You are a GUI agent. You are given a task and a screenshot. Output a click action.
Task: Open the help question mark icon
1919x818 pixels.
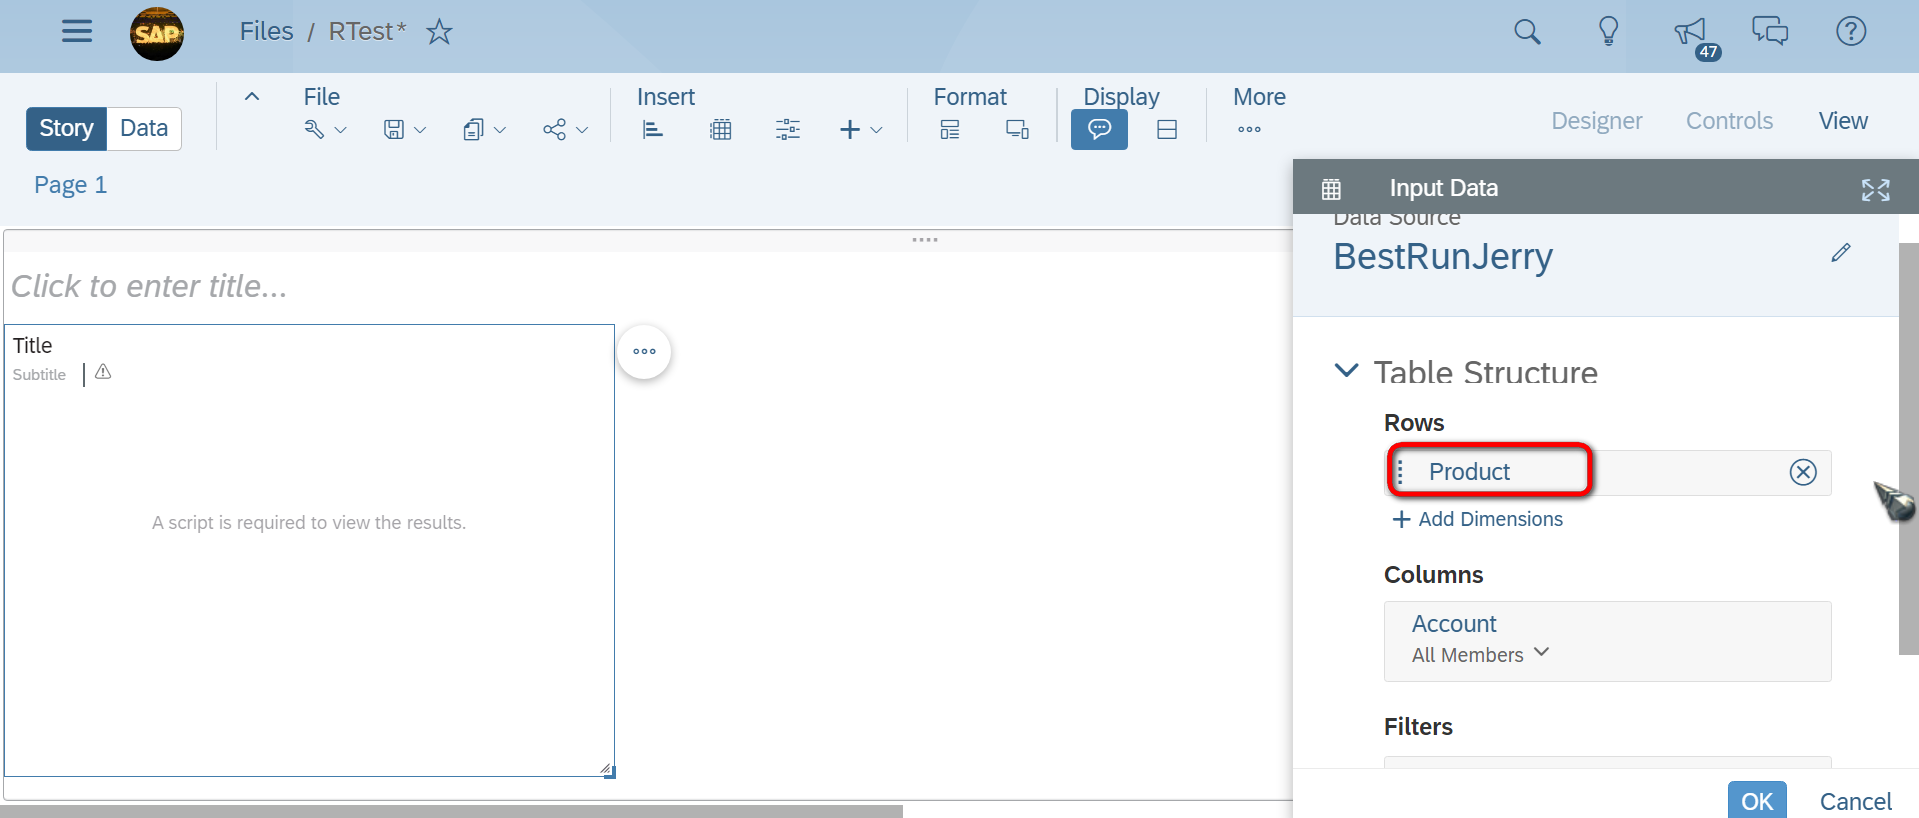tap(1851, 31)
